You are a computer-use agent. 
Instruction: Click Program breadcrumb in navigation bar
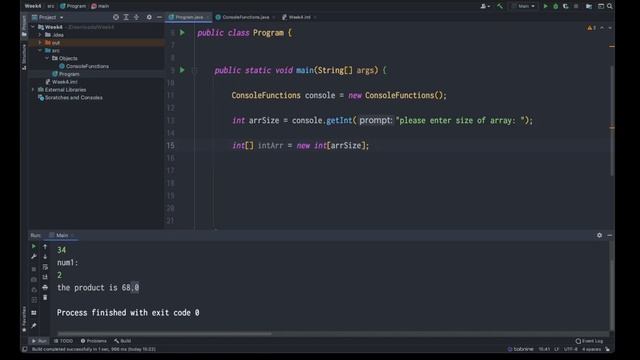(x=73, y=6)
